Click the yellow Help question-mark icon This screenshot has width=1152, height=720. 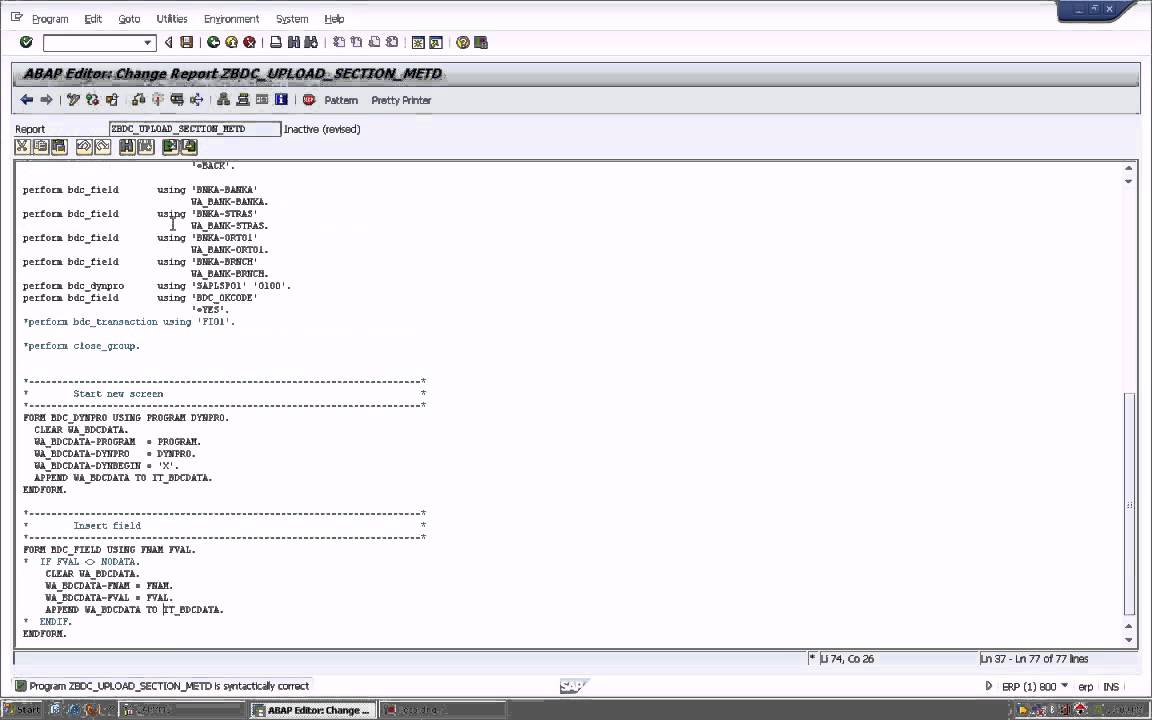click(x=463, y=43)
